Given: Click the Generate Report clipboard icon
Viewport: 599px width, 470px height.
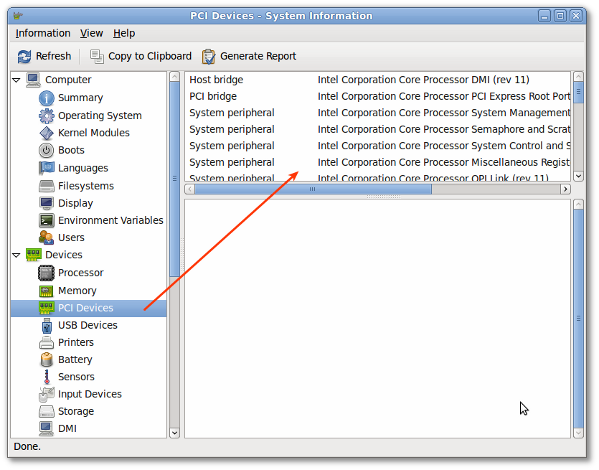Looking at the screenshot, I should pos(209,57).
